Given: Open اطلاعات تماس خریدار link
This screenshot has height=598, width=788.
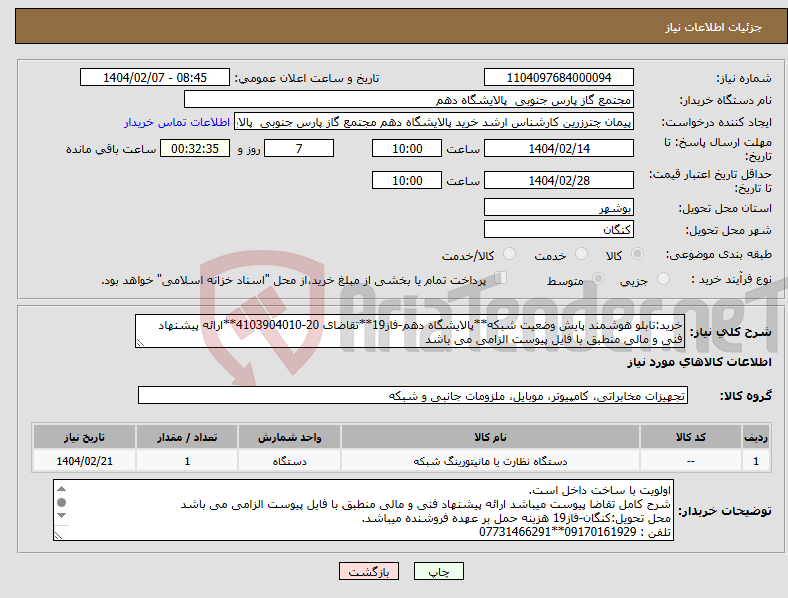Looking at the screenshot, I should coord(177,122).
